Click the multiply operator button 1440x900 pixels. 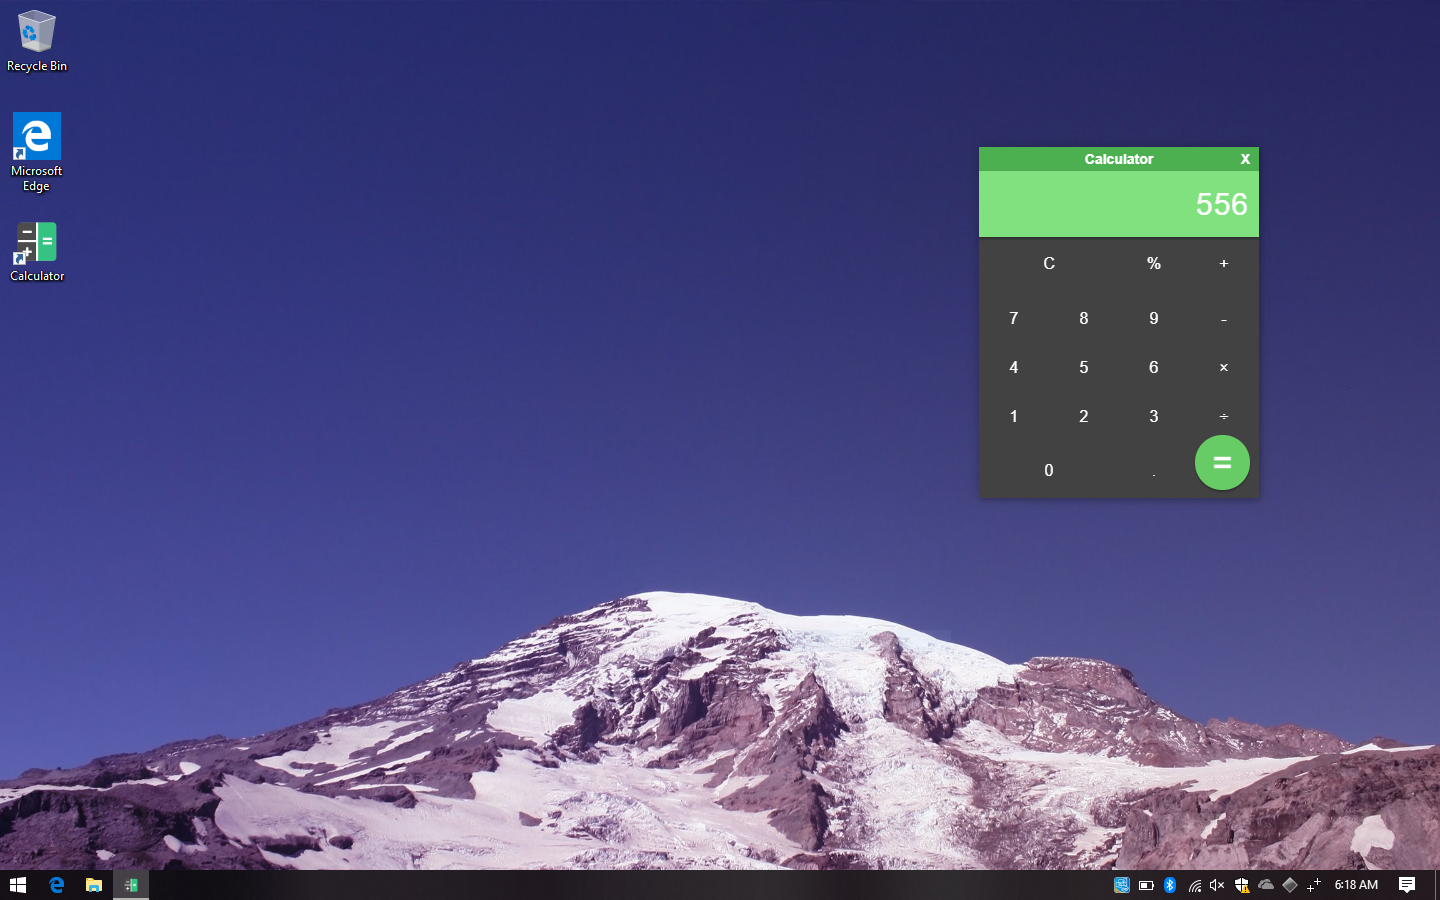click(1223, 368)
